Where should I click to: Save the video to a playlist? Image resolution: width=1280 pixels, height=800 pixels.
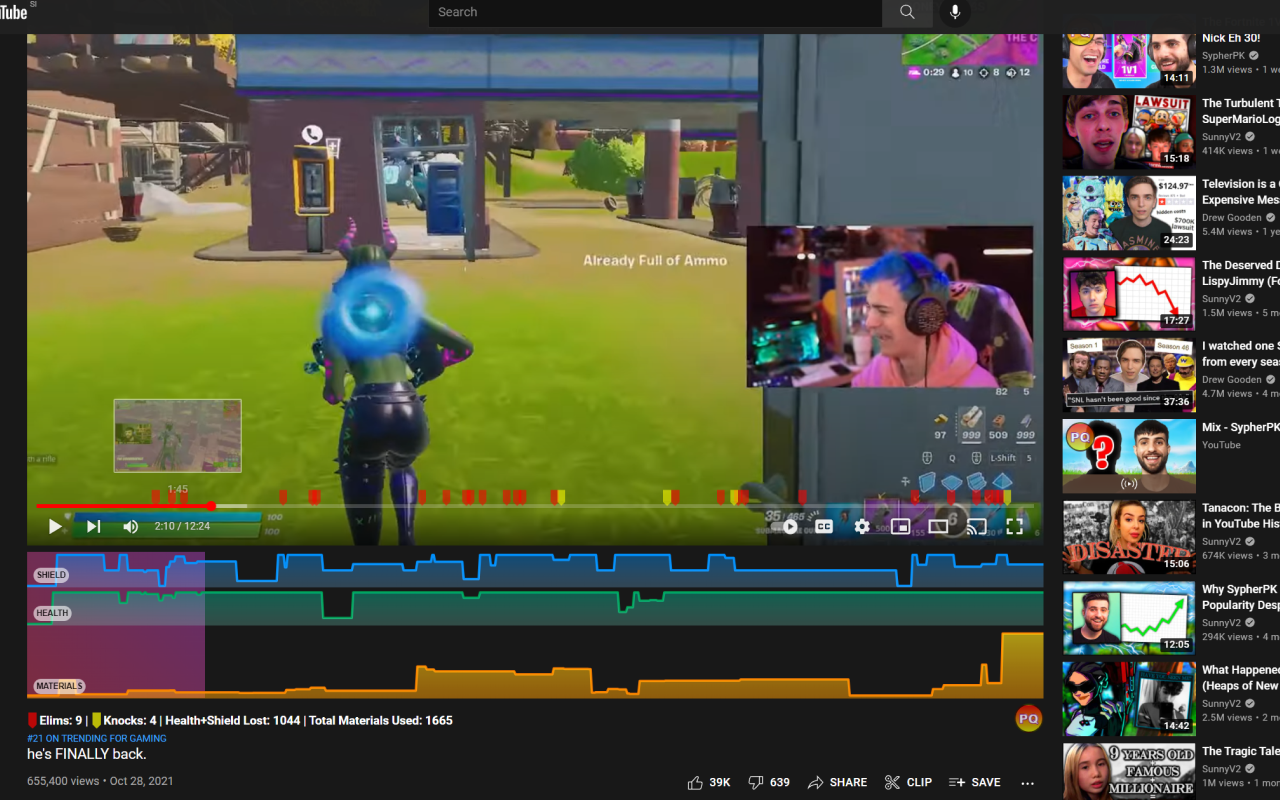tap(974, 782)
